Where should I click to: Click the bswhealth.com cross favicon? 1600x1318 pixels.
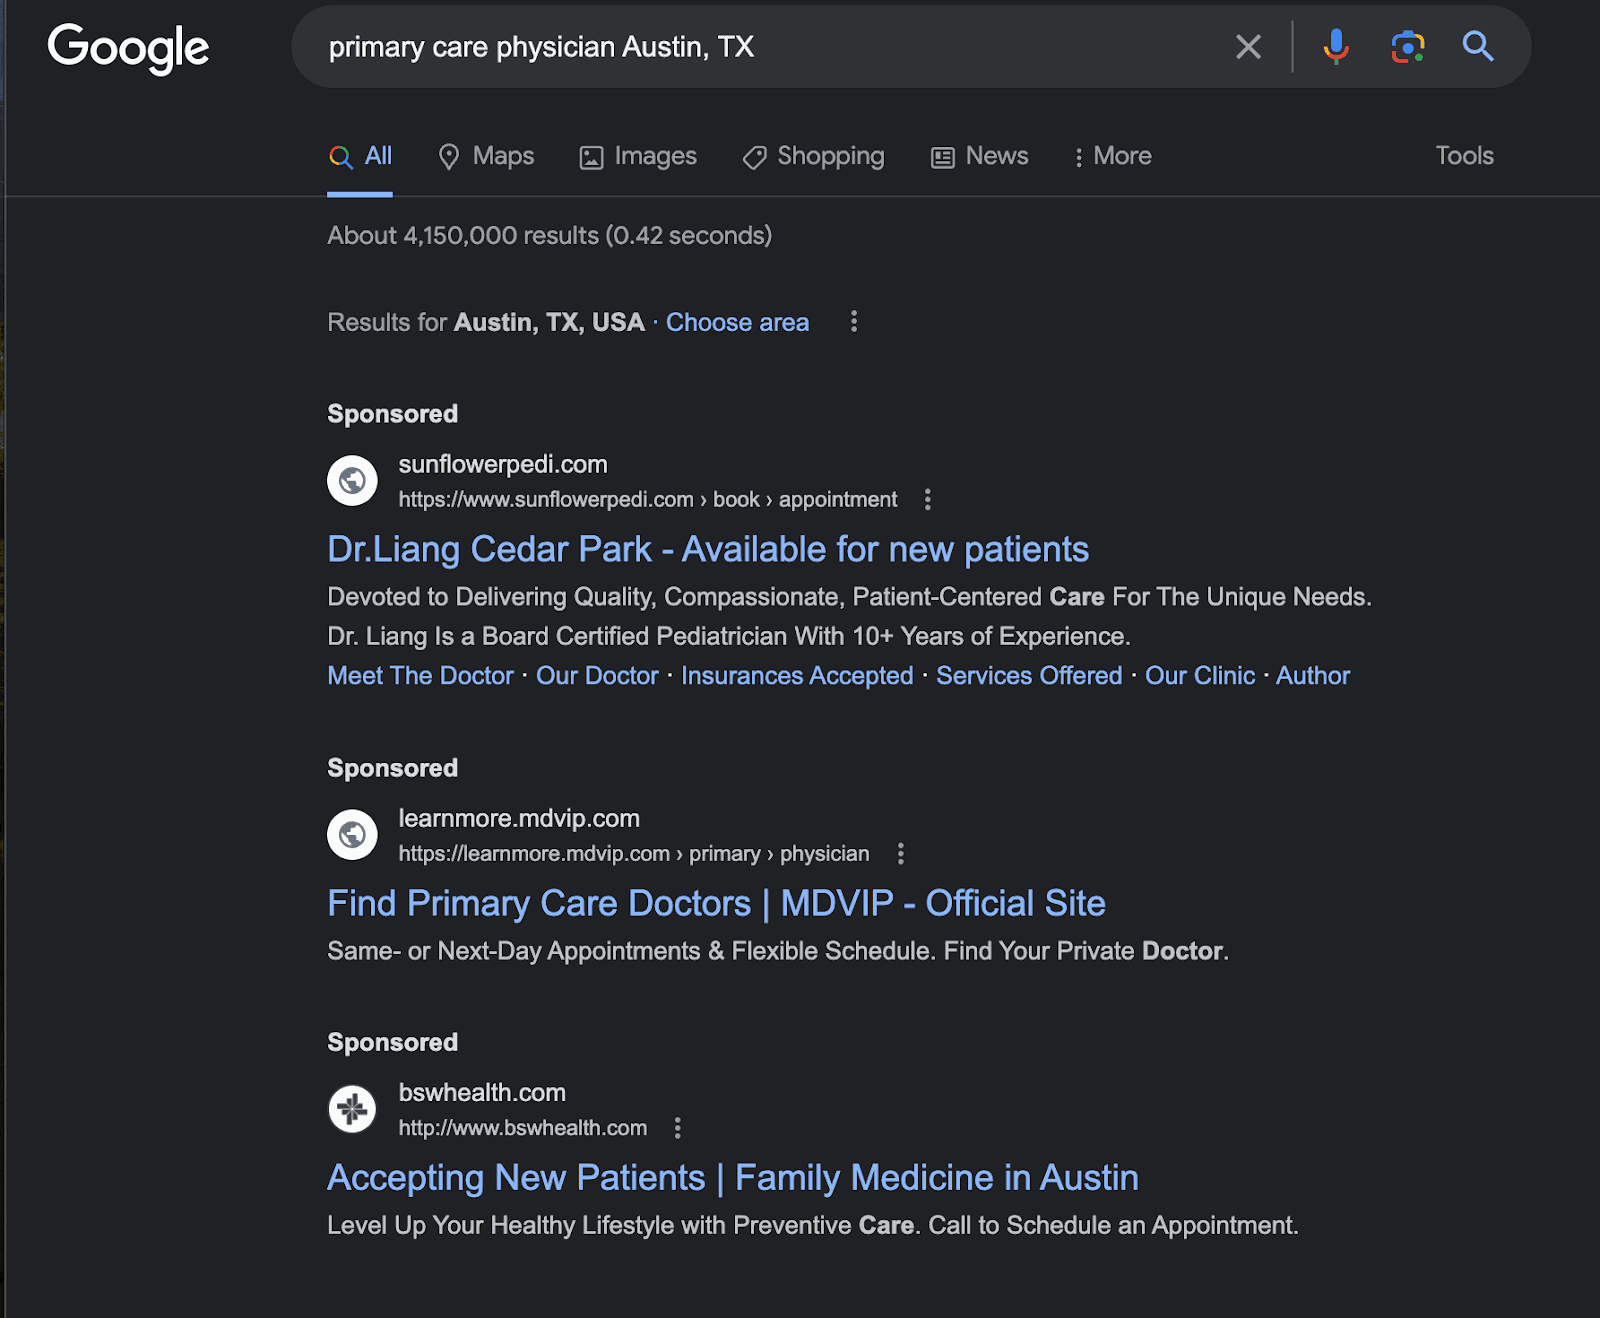coord(351,1109)
